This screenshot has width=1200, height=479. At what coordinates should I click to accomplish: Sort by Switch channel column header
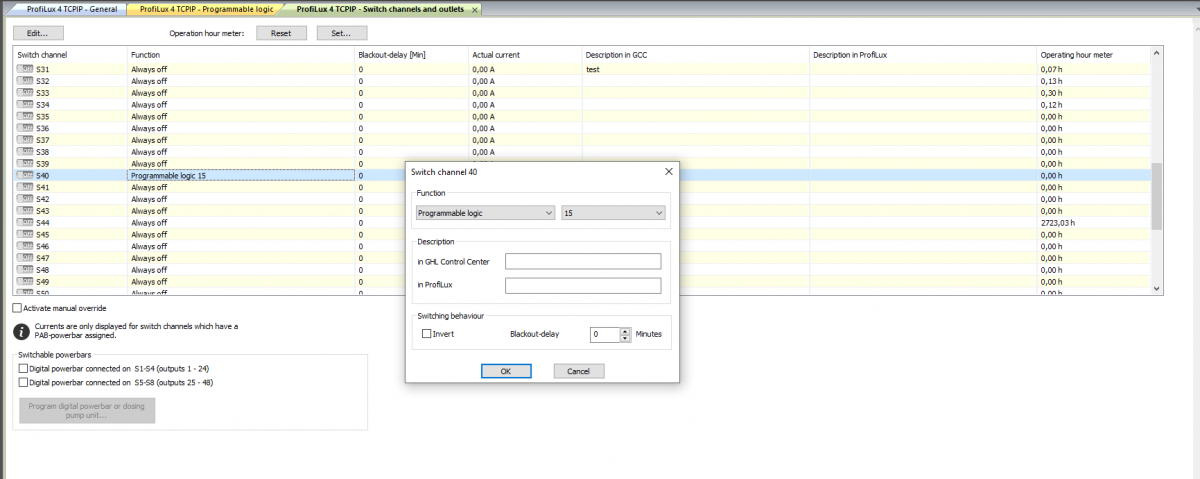pos(70,54)
